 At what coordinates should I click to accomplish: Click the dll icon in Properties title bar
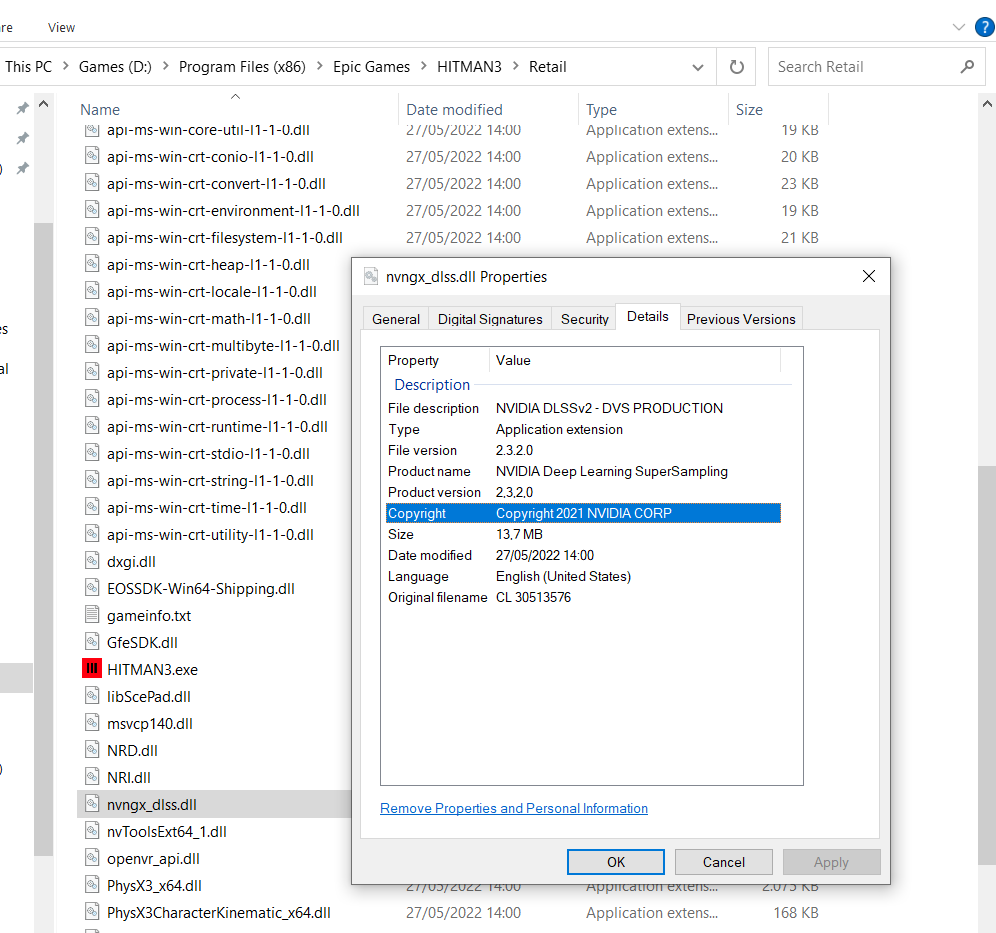[x=371, y=276]
